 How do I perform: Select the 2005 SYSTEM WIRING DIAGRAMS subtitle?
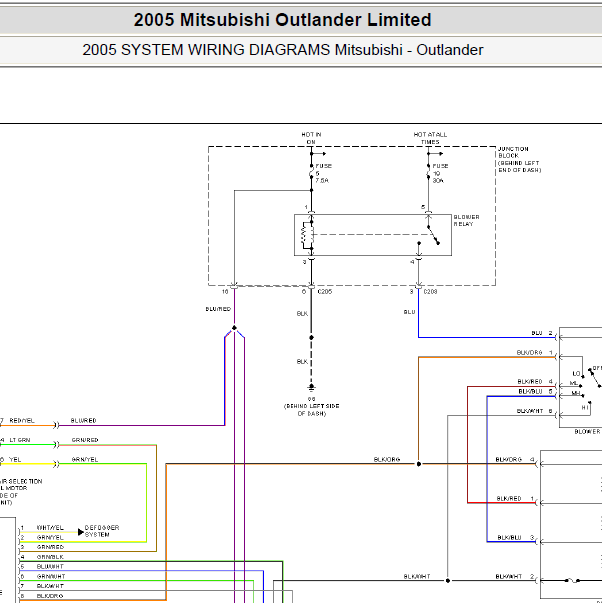click(x=282, y=50)
